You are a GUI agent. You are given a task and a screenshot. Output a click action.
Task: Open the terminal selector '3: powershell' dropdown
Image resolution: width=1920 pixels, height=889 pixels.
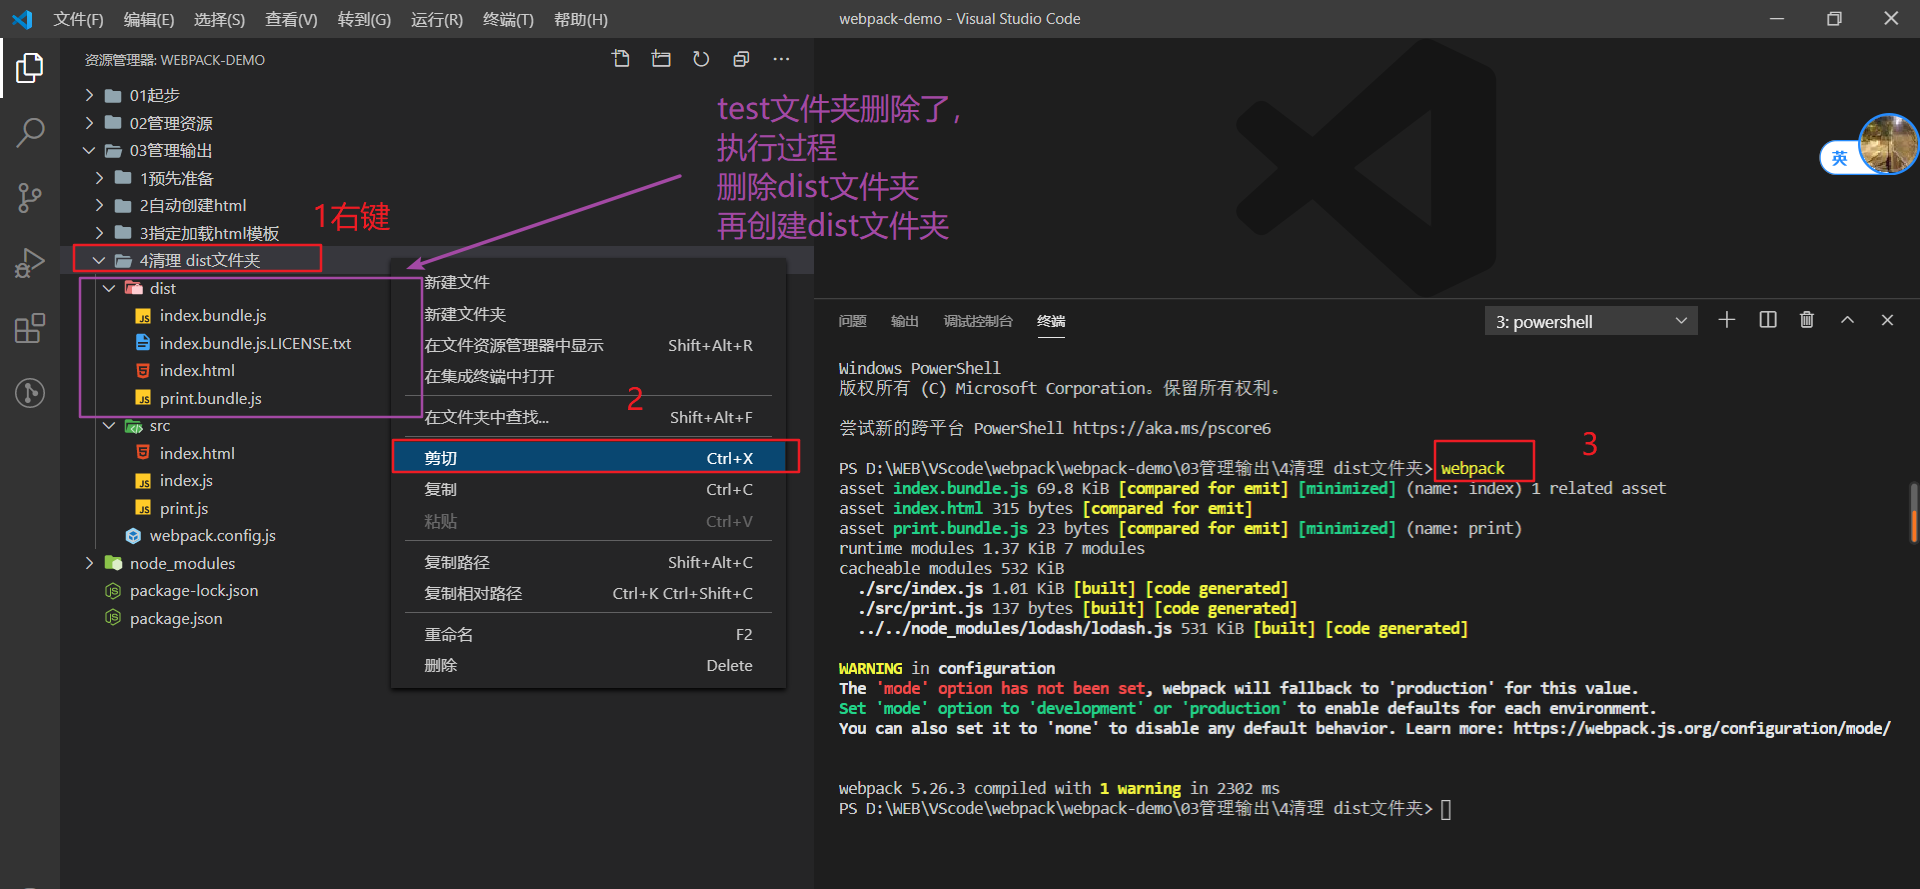click(x=1591, y=321)
